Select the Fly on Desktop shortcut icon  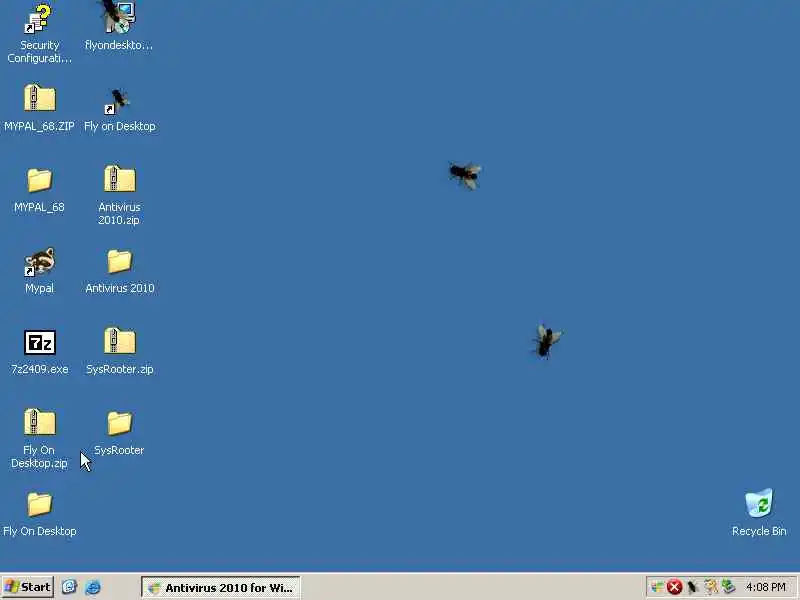point(118,101)
